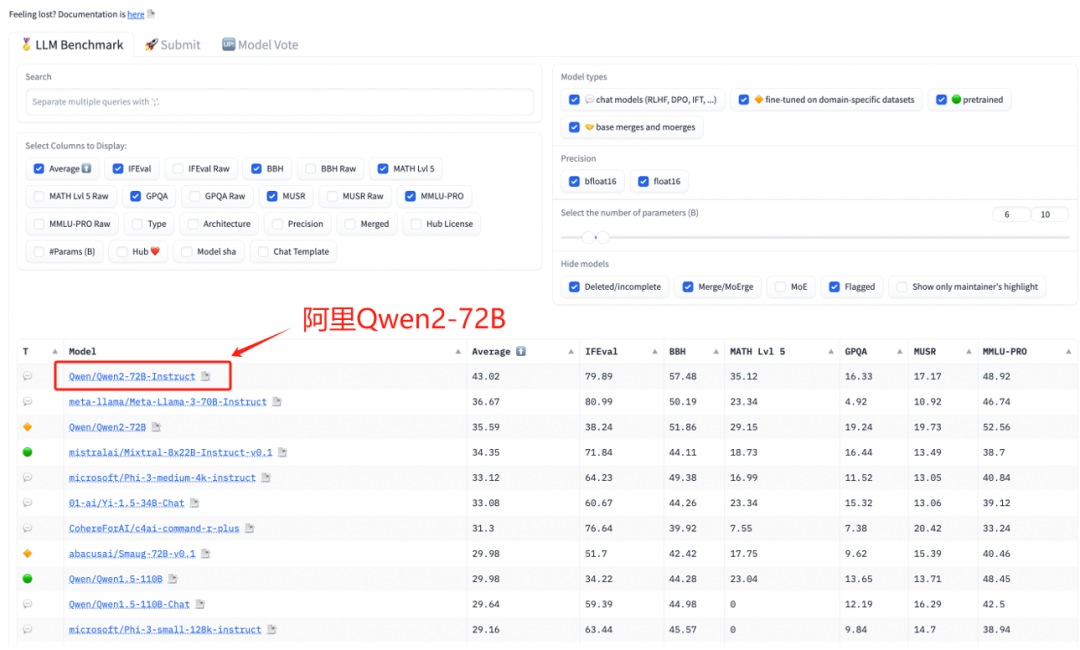
Task: Switch to the LLM Benchmark tab
Action: tap(72, 45)
